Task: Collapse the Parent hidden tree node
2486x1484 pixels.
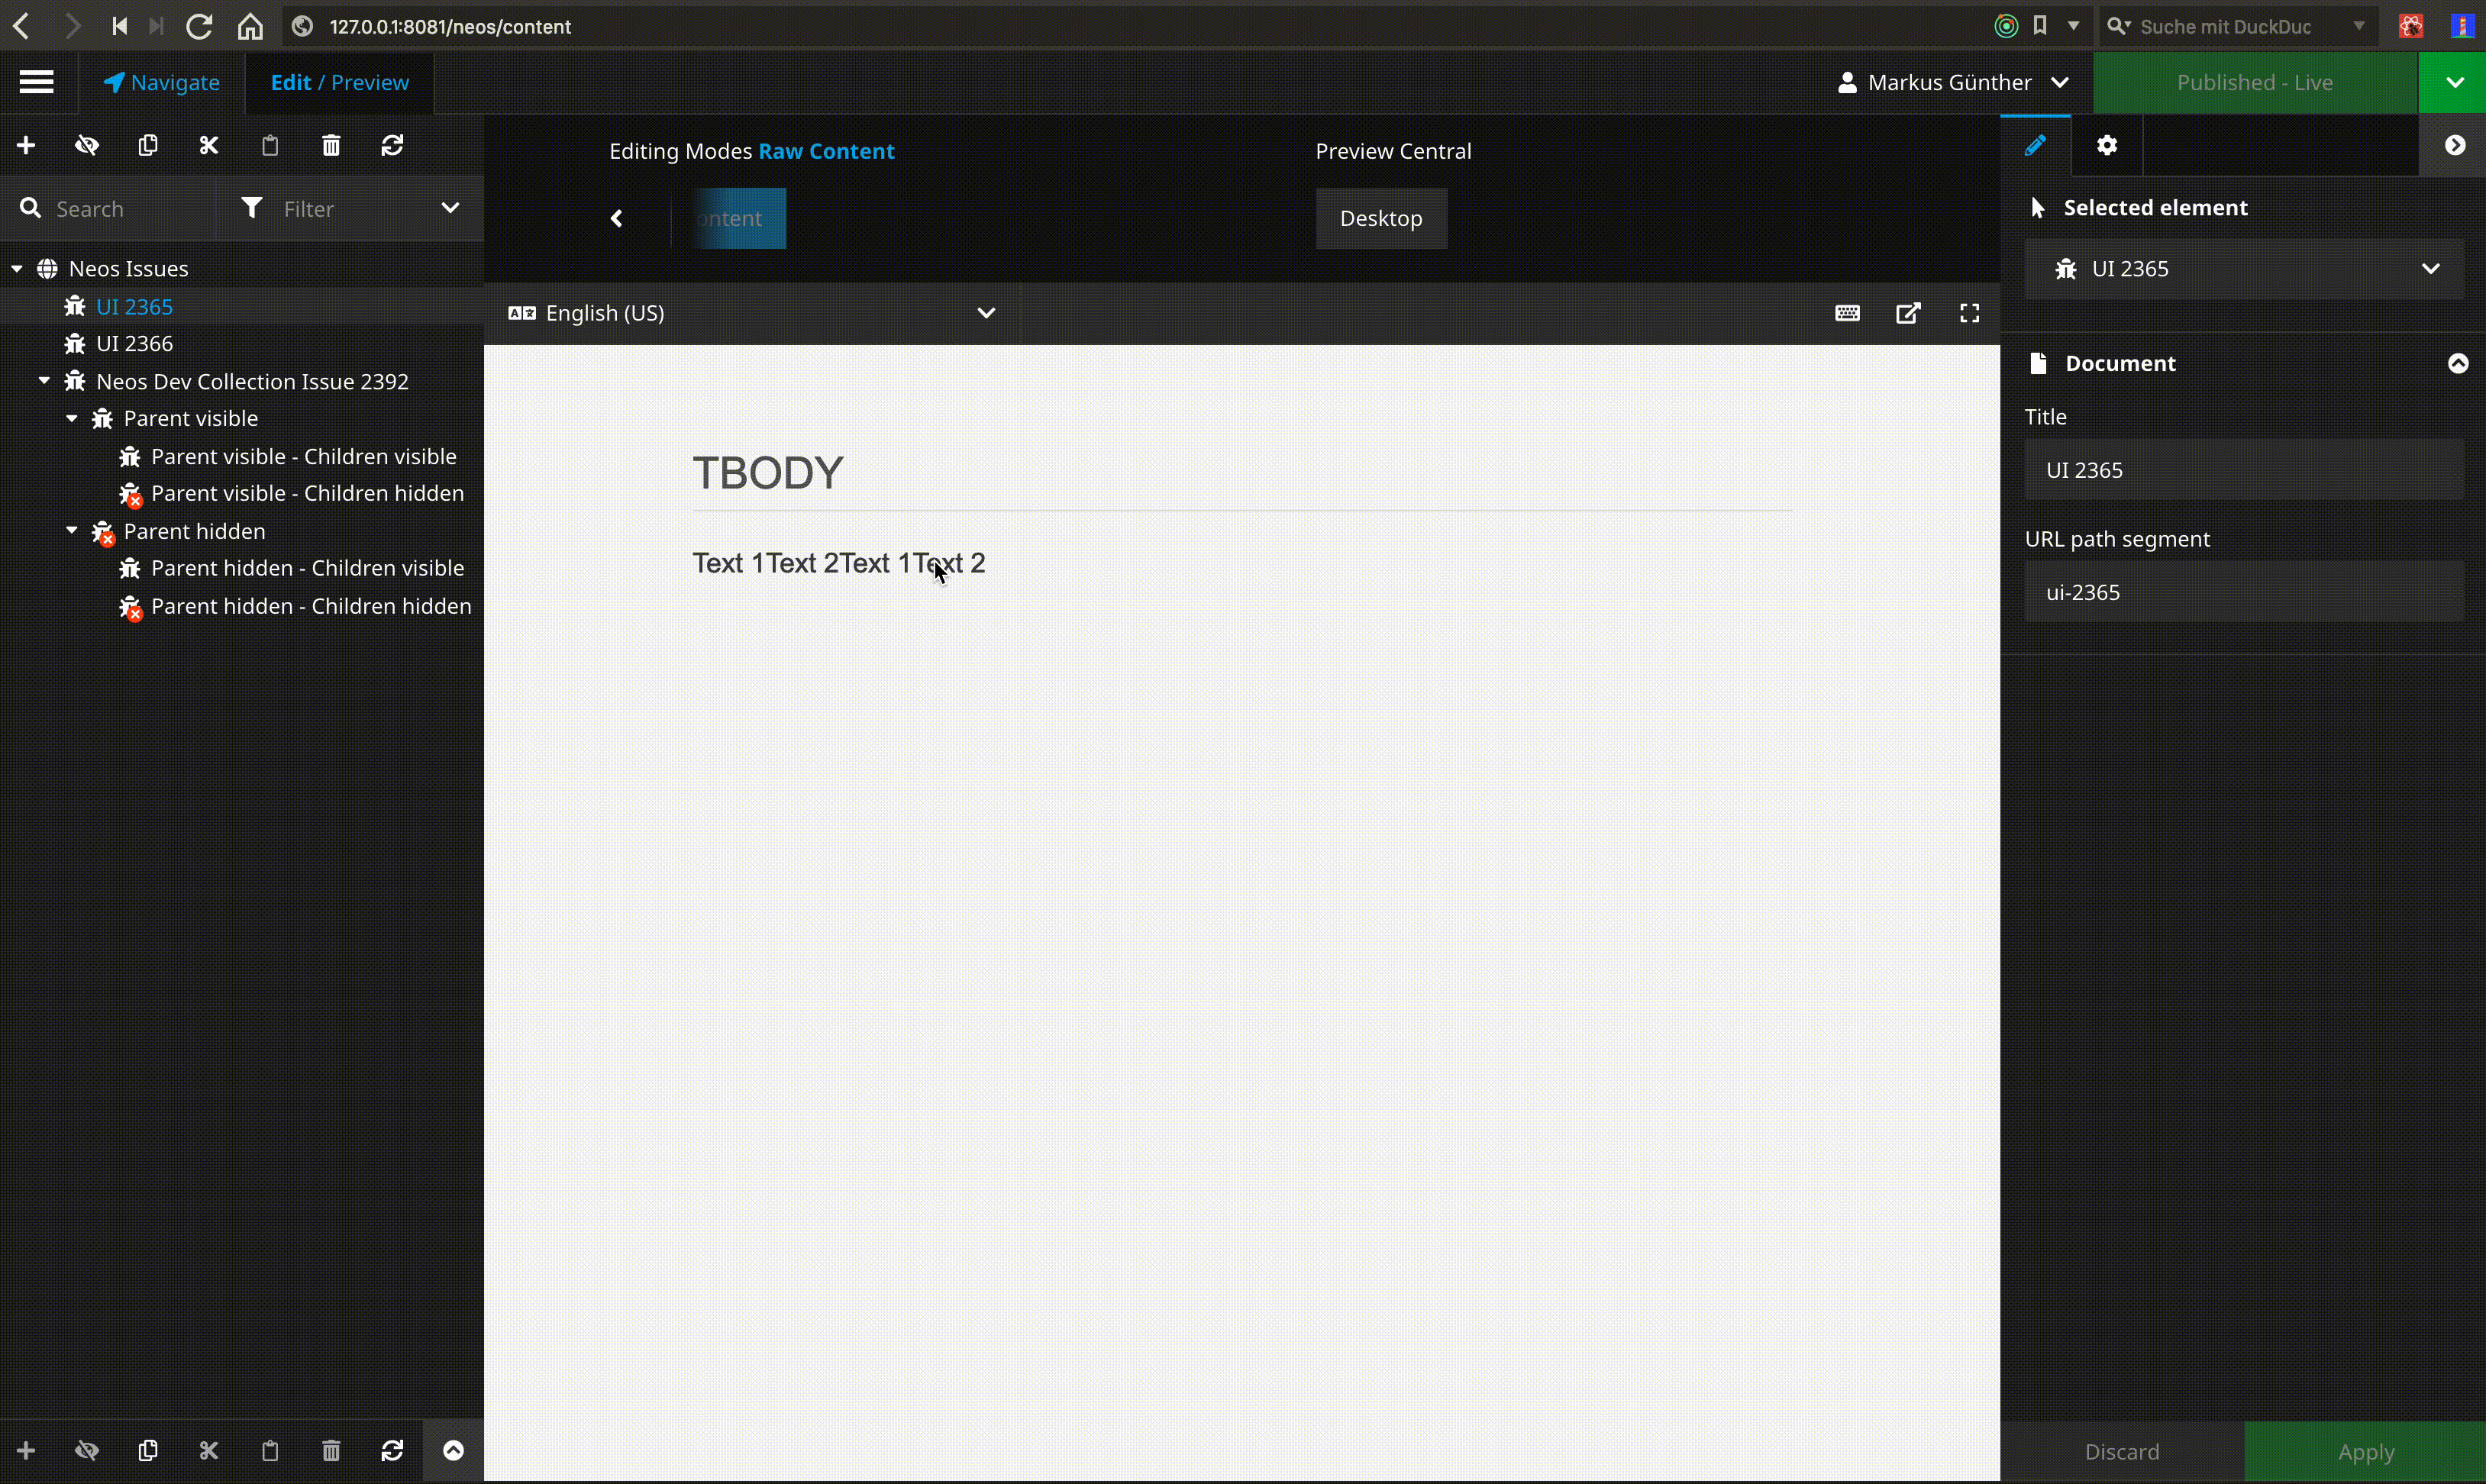Action: tap(72, 531)
